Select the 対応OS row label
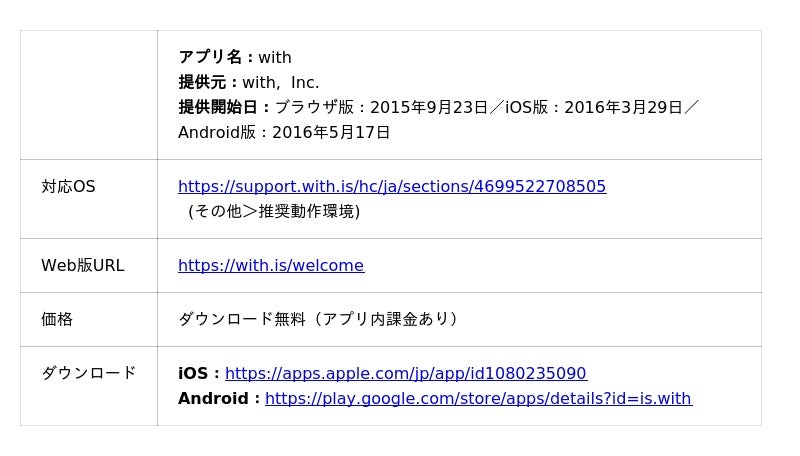 [68, 187]
